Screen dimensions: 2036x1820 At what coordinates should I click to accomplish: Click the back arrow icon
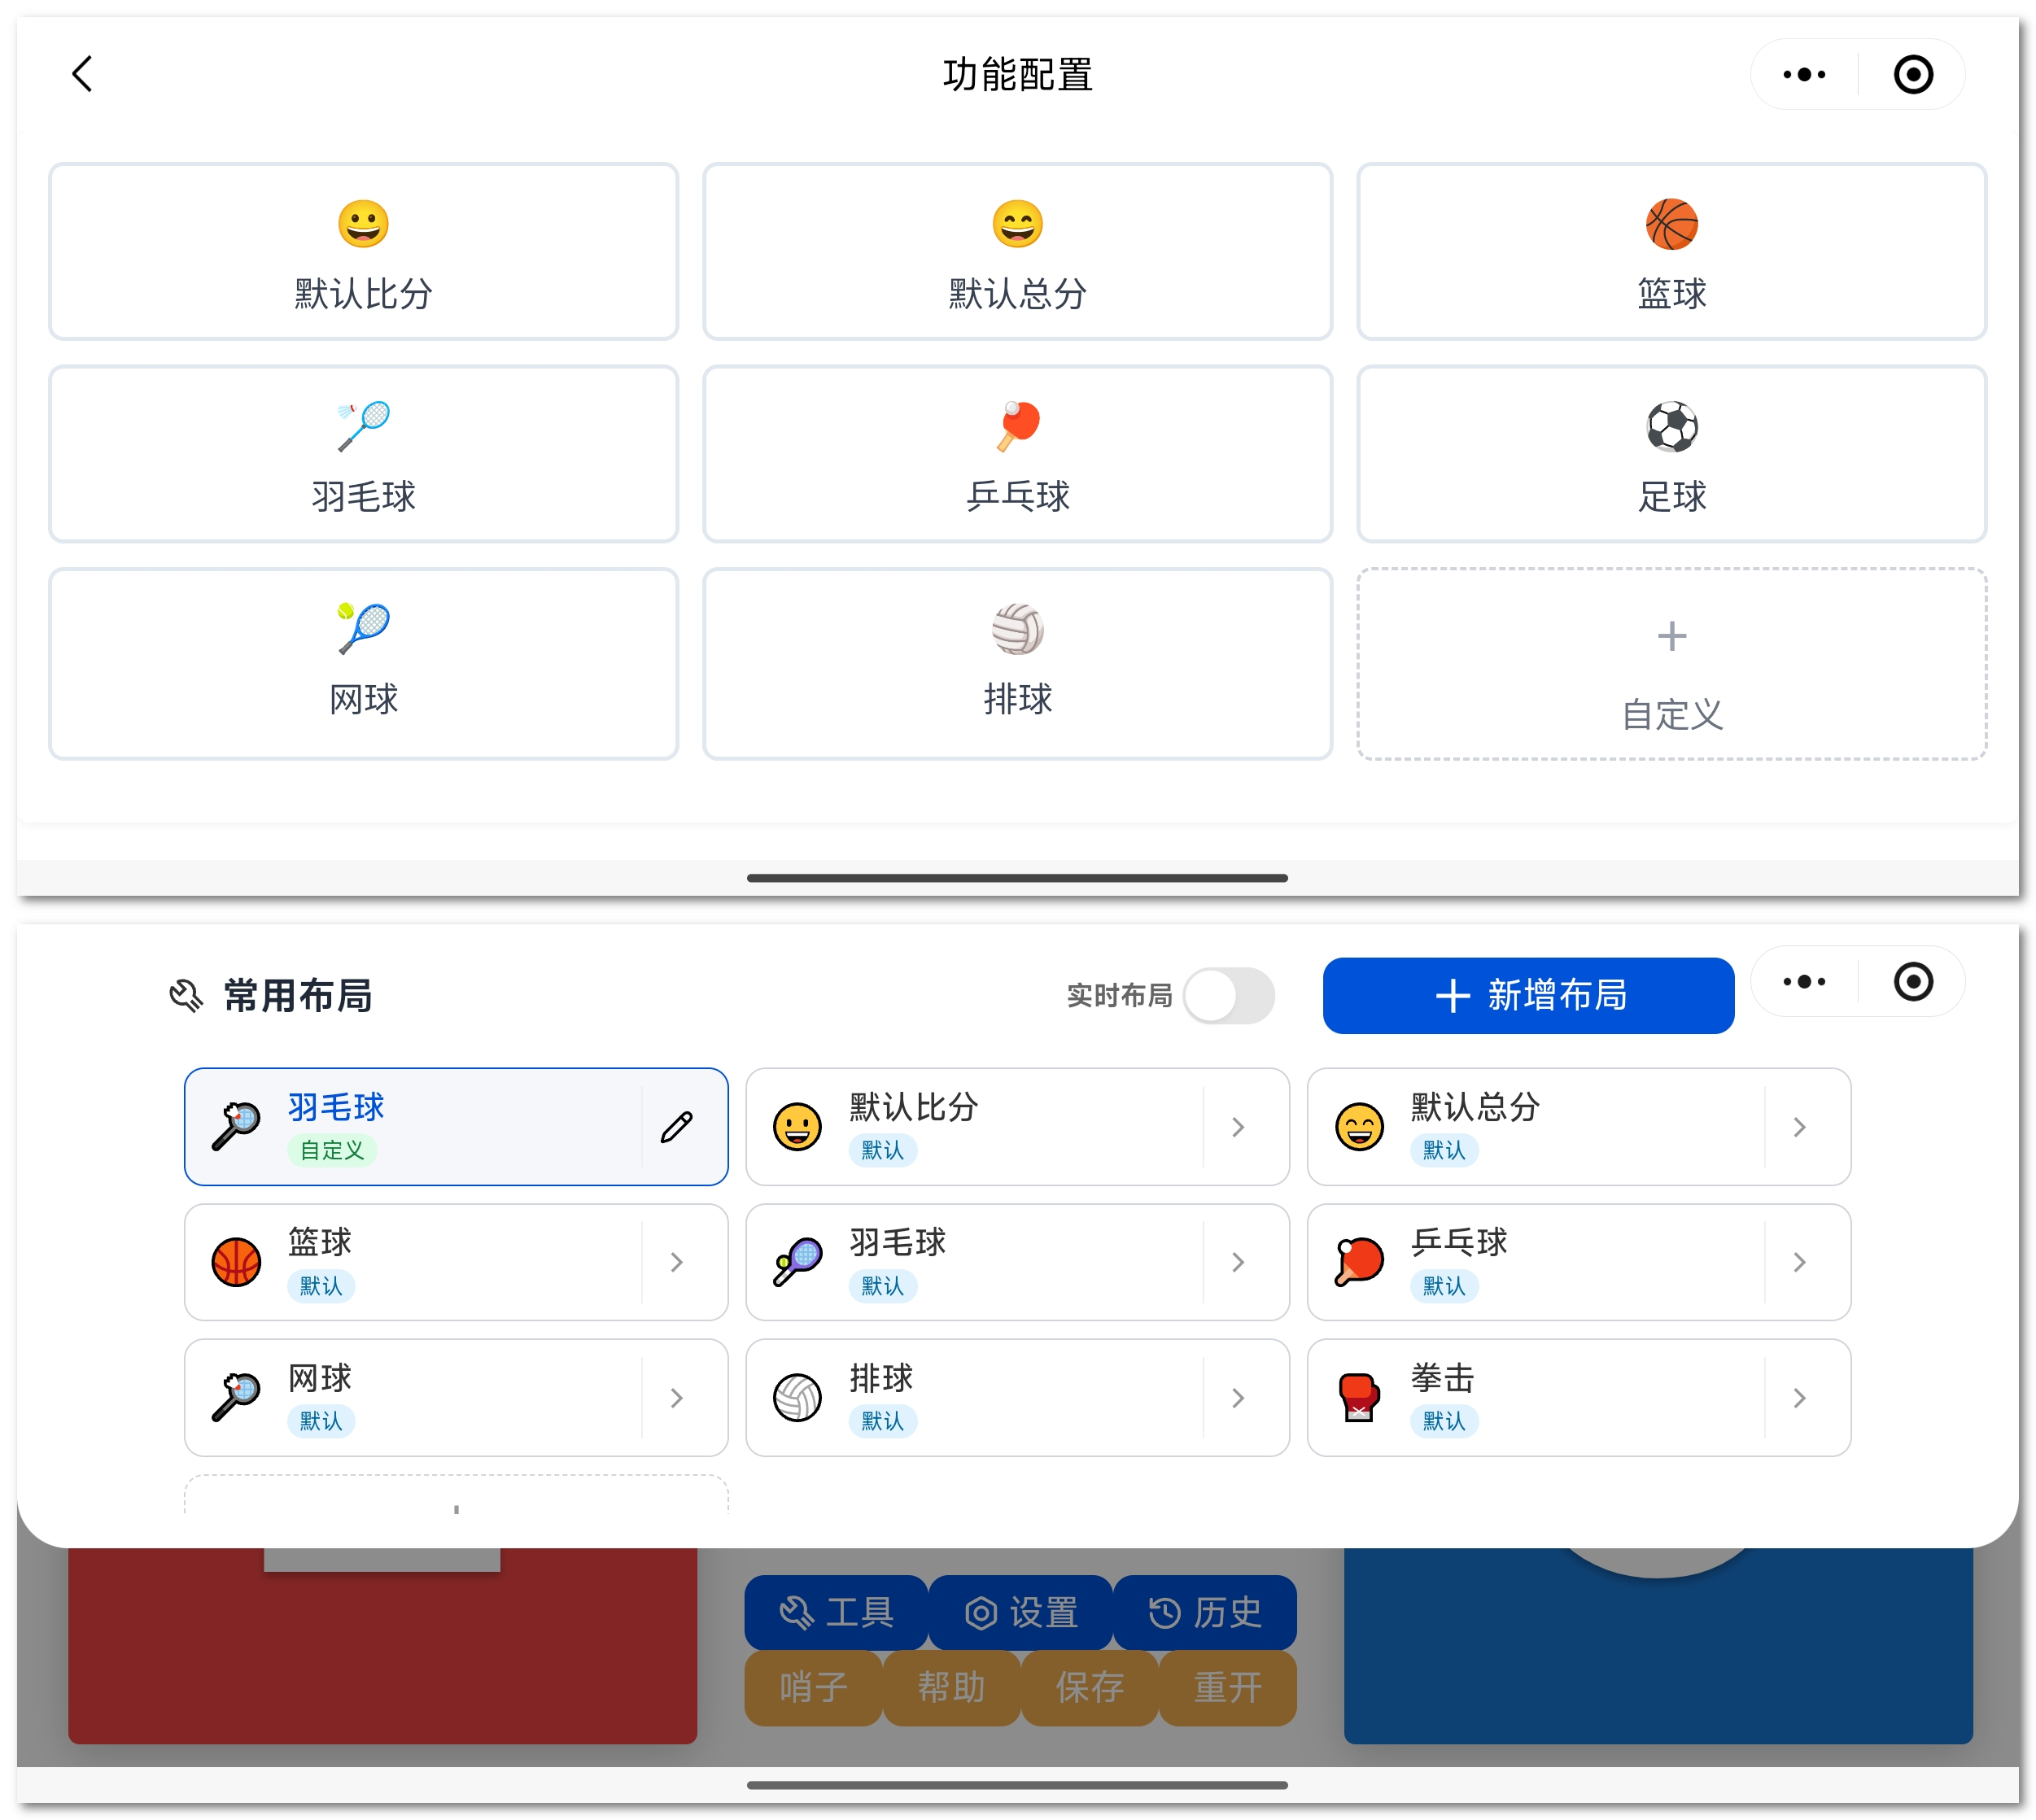click(82, 74)
